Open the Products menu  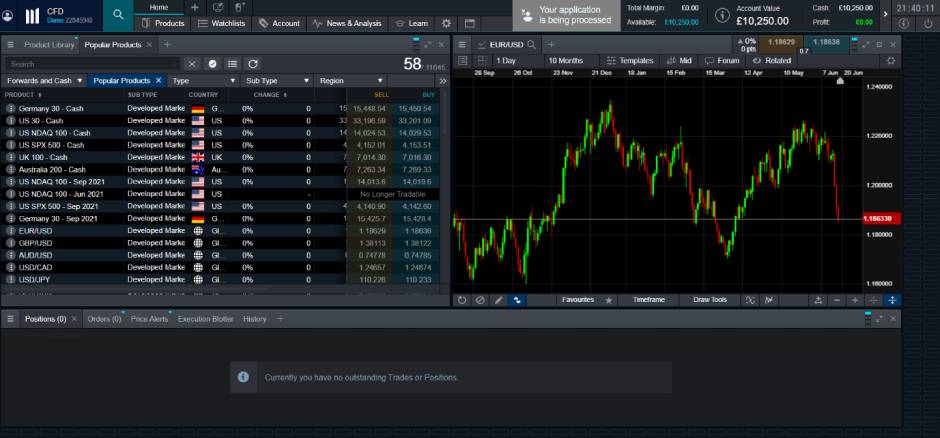coord(162,23)
